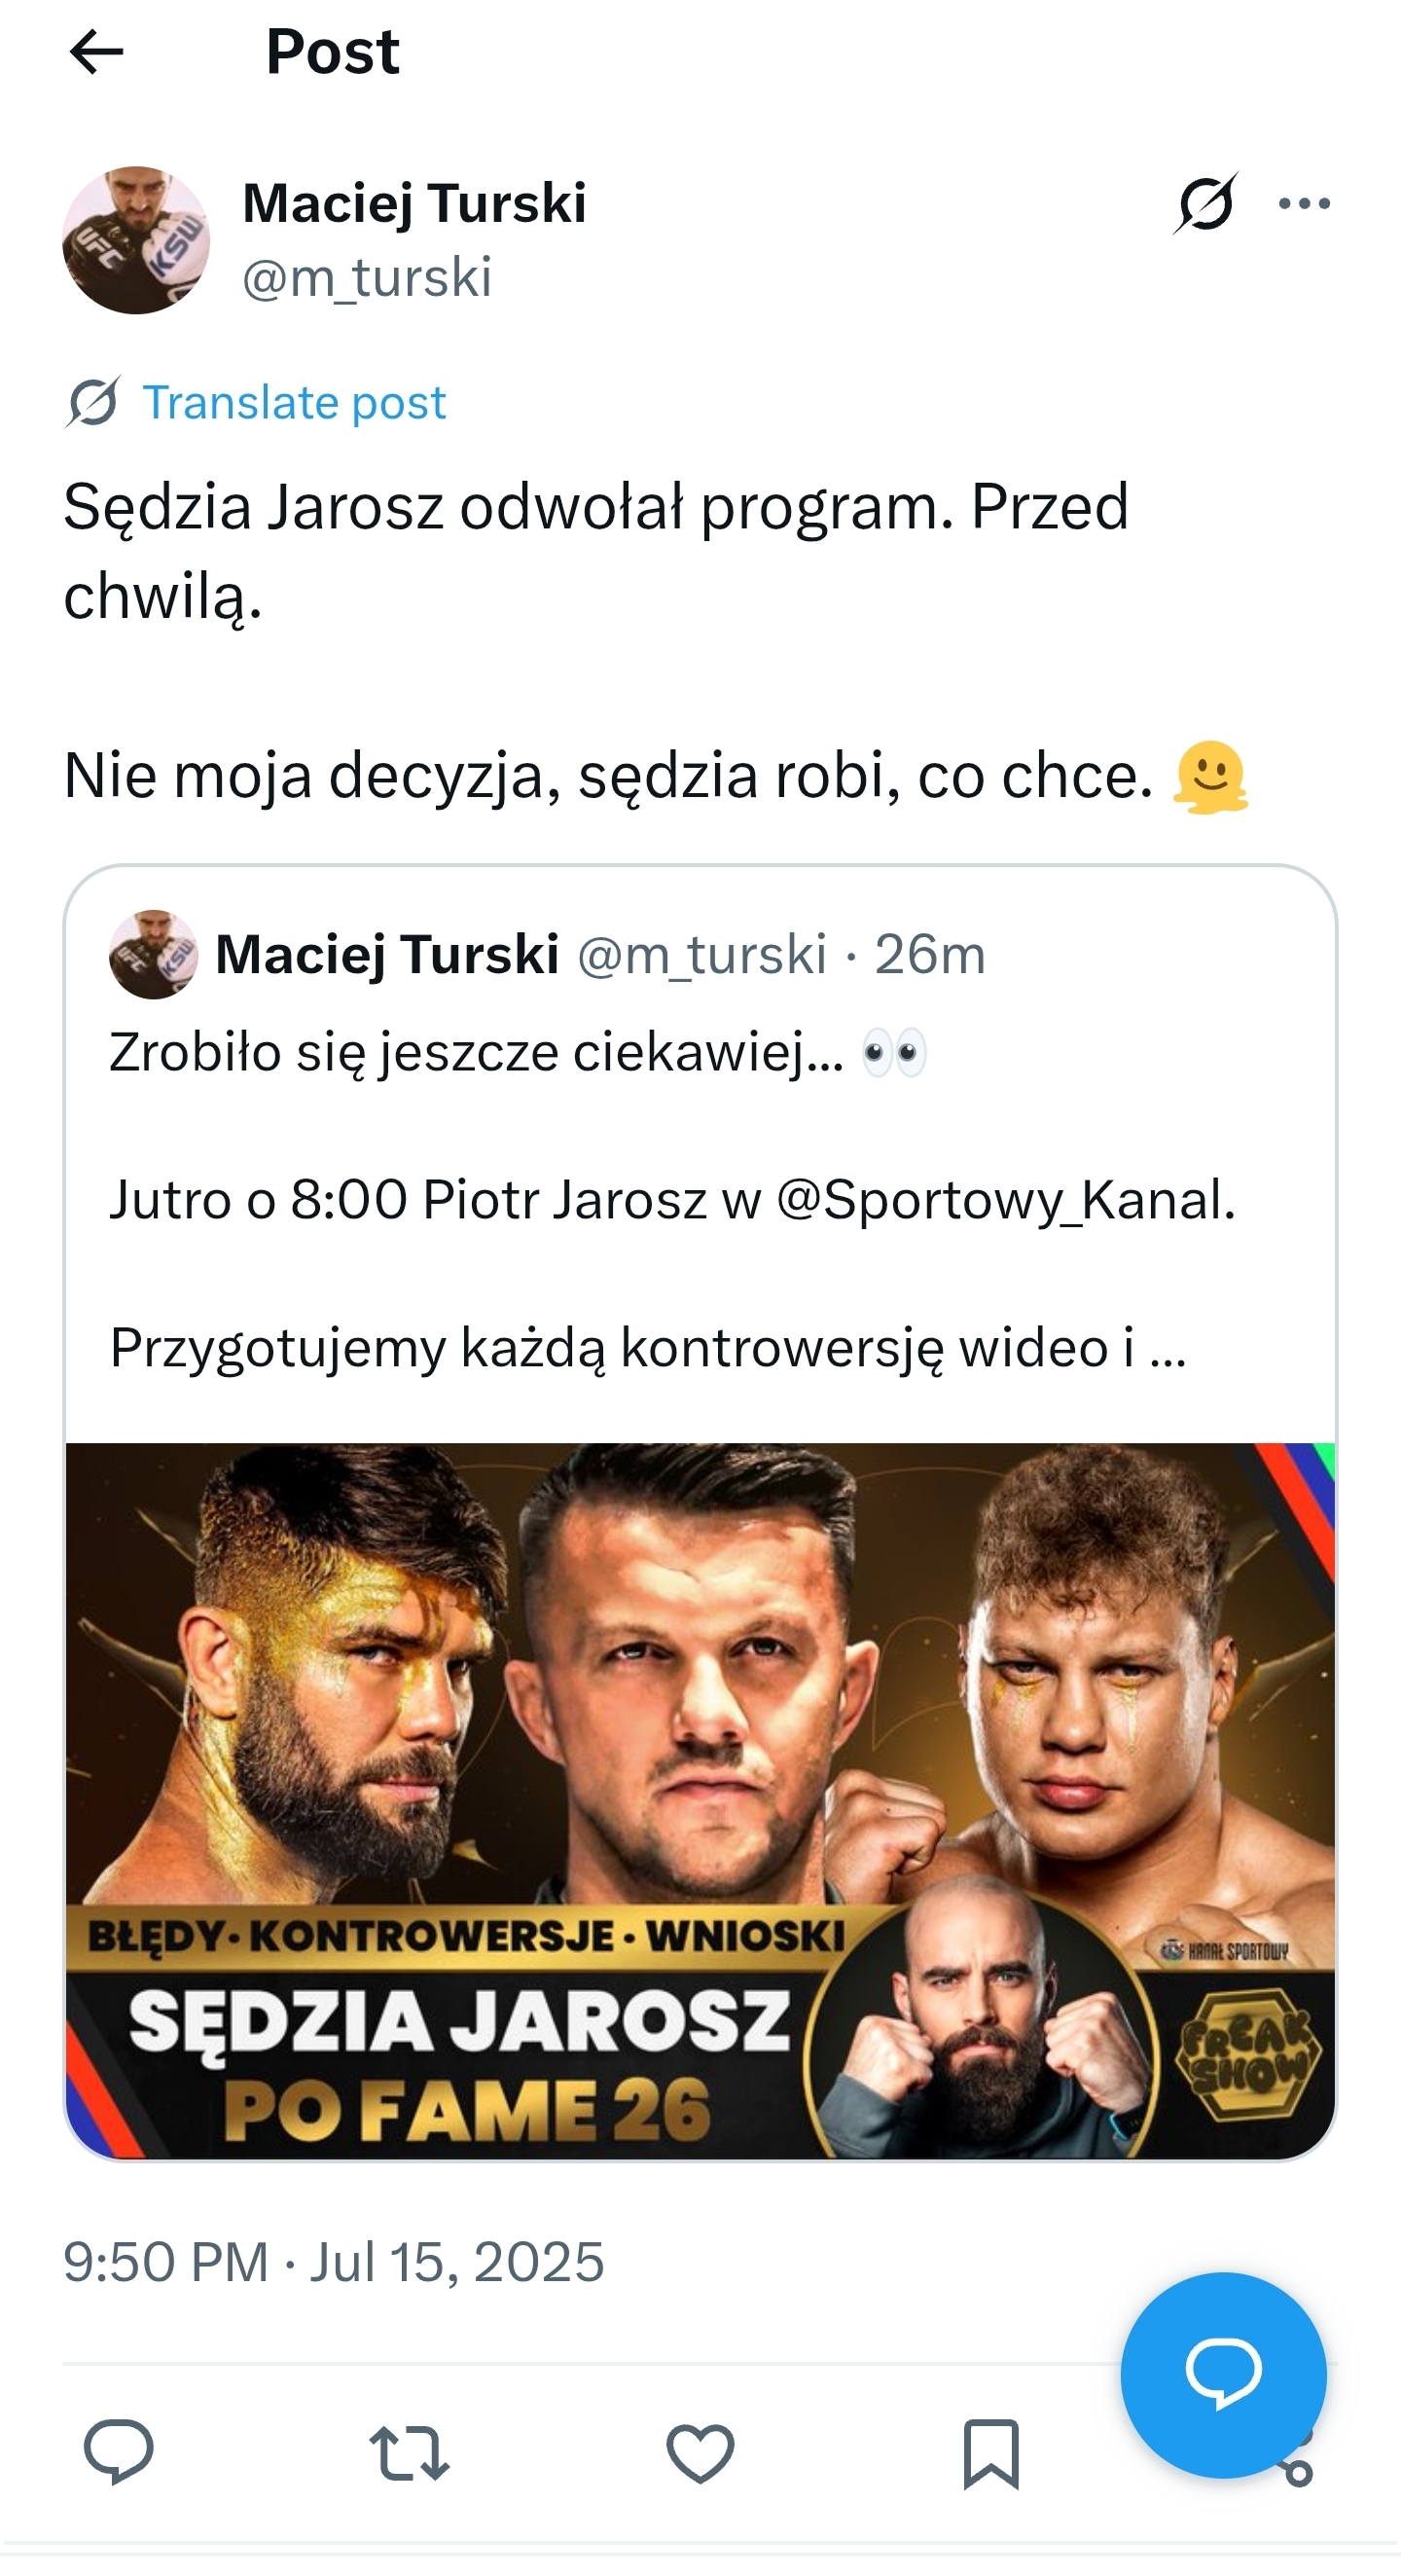Open the quoted post's preview image
The height and width of the screenshot is (2576, 1401).
pyautogui.click(x=700, y=1800)
